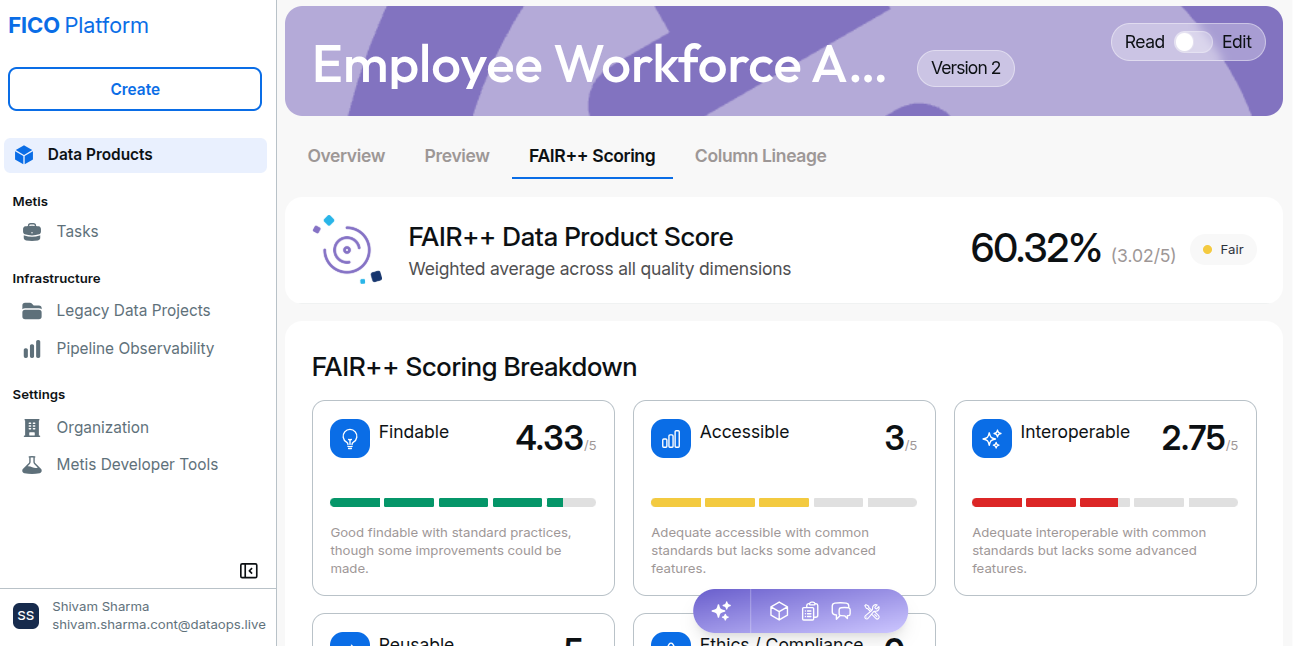Click the Employee Workforce title heading

[599, 66]
